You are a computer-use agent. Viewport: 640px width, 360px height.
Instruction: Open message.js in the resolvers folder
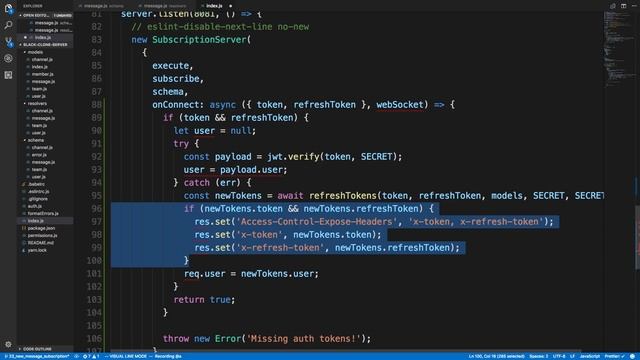pyautogui.click(x=43, y=118)
